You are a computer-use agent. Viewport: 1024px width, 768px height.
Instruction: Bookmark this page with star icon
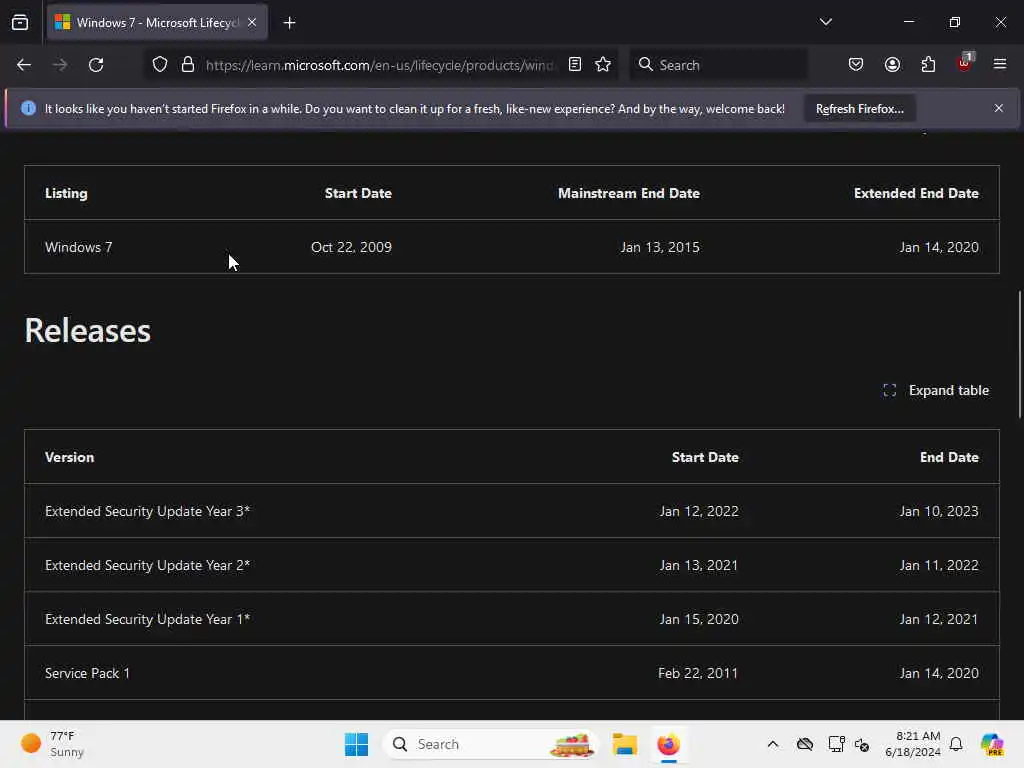coord(603,64)
